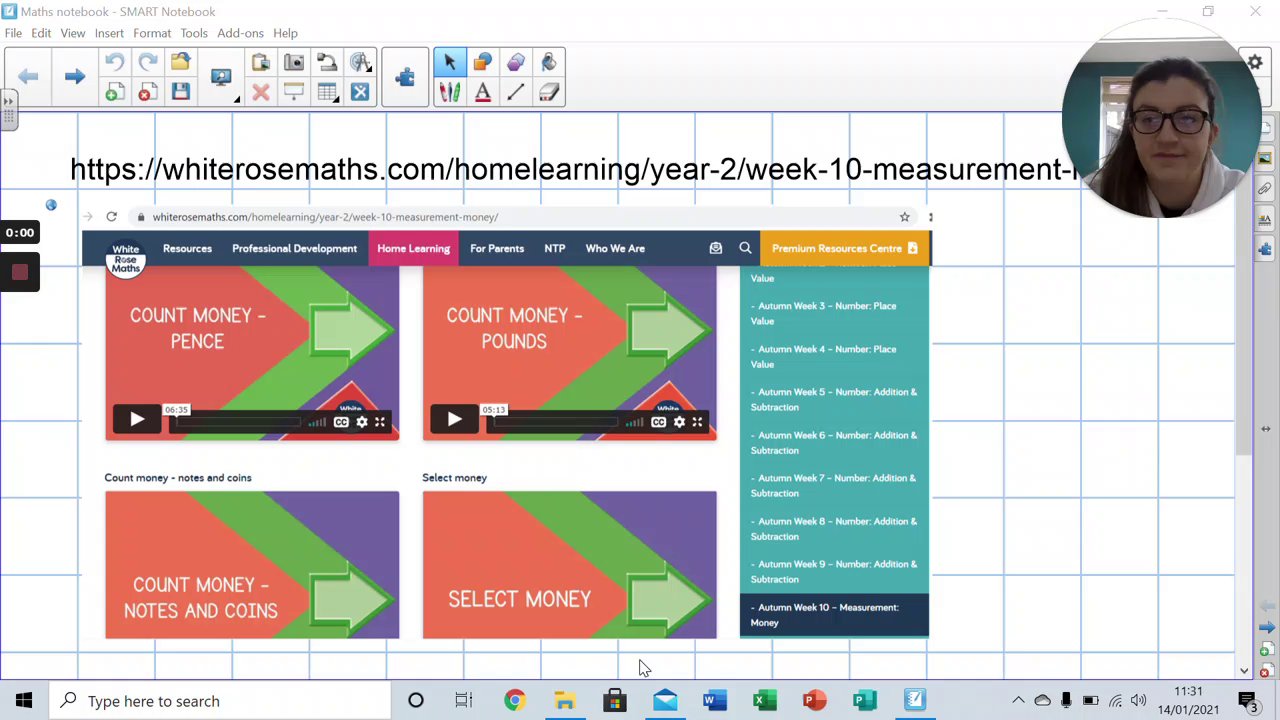
Task: Open settings gear on Count Money Pounds video
Action: pos(679,422)
